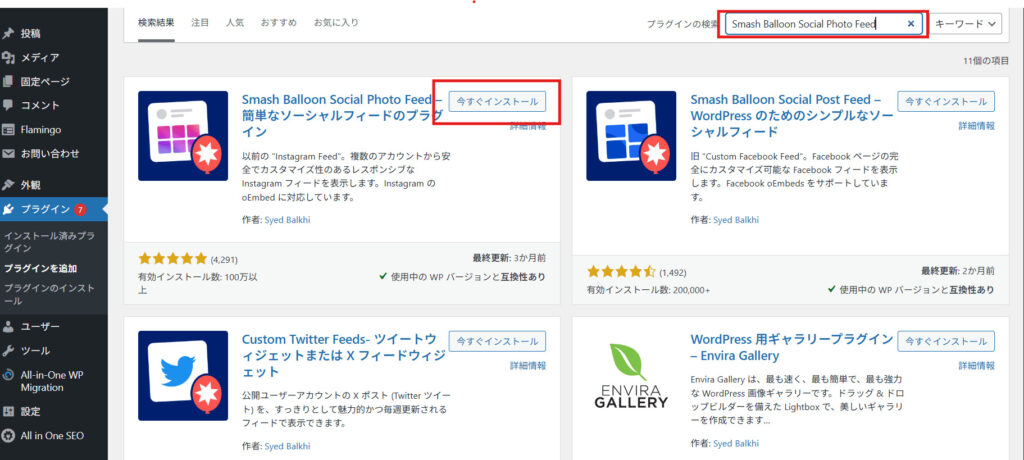Go to プラグインのインストール submenu

pyautogui.click(x=49, y=295)
